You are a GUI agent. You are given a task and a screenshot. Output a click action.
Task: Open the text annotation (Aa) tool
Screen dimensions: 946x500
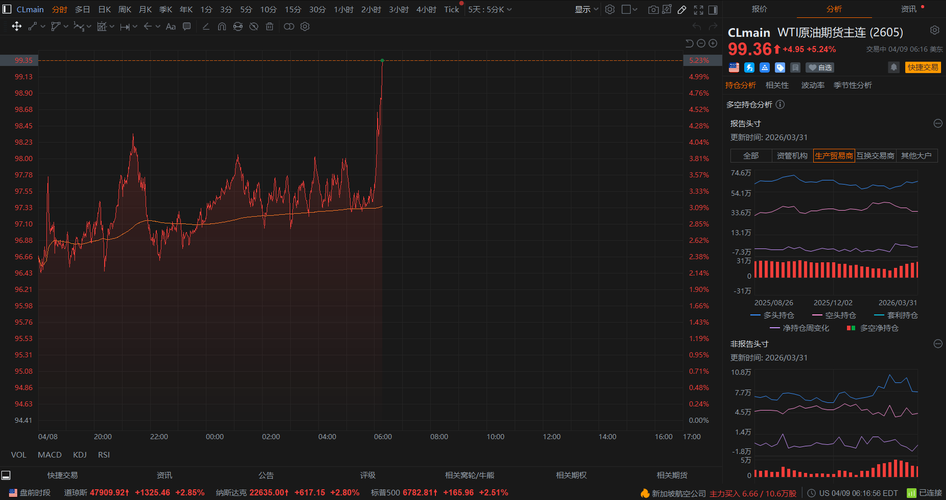point(170,26)
